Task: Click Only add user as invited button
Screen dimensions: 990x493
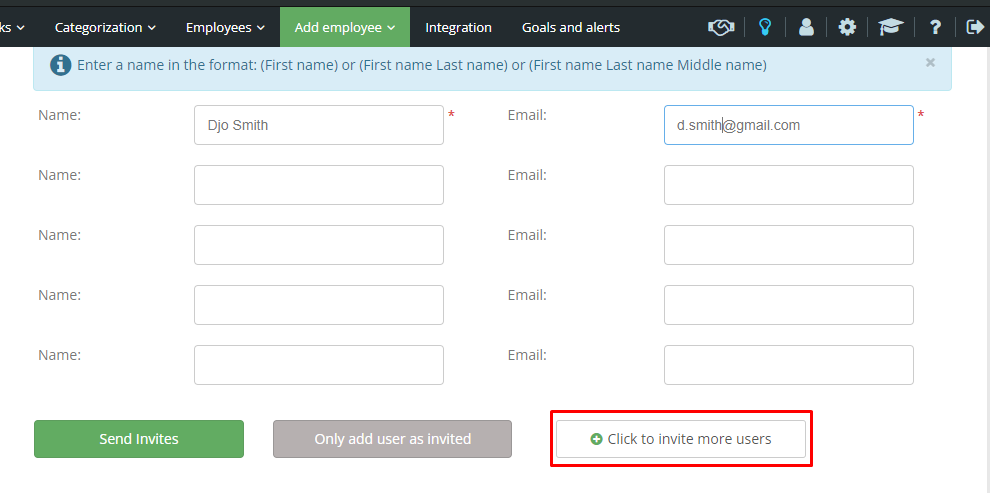Action: click(393, 439)
